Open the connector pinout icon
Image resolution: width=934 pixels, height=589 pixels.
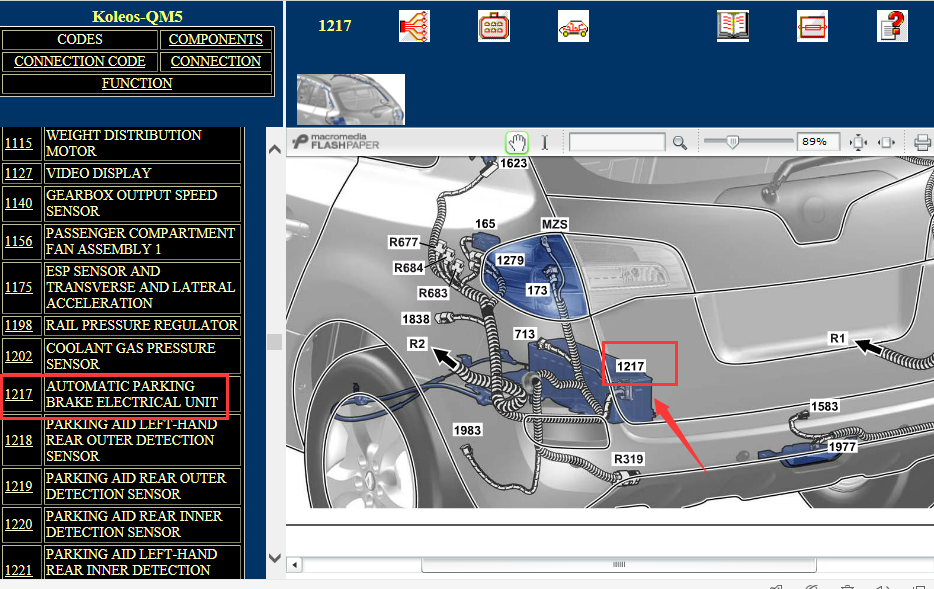pyautogui.click(x=494, y=26)
